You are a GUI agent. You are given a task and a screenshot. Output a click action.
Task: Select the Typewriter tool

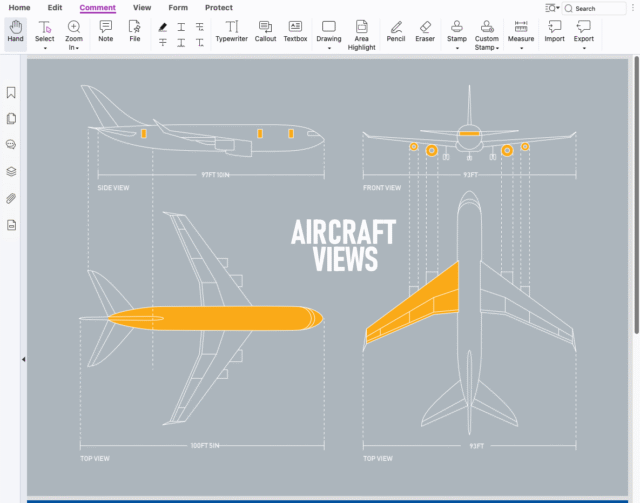[231, 32]
